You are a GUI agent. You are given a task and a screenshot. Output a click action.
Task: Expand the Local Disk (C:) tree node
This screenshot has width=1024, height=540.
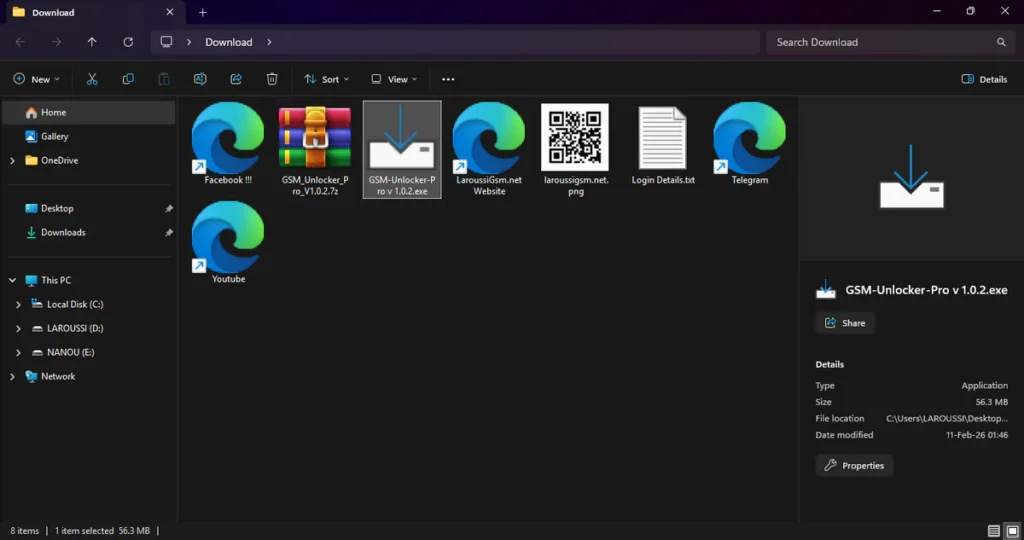(x=18, y=304)
